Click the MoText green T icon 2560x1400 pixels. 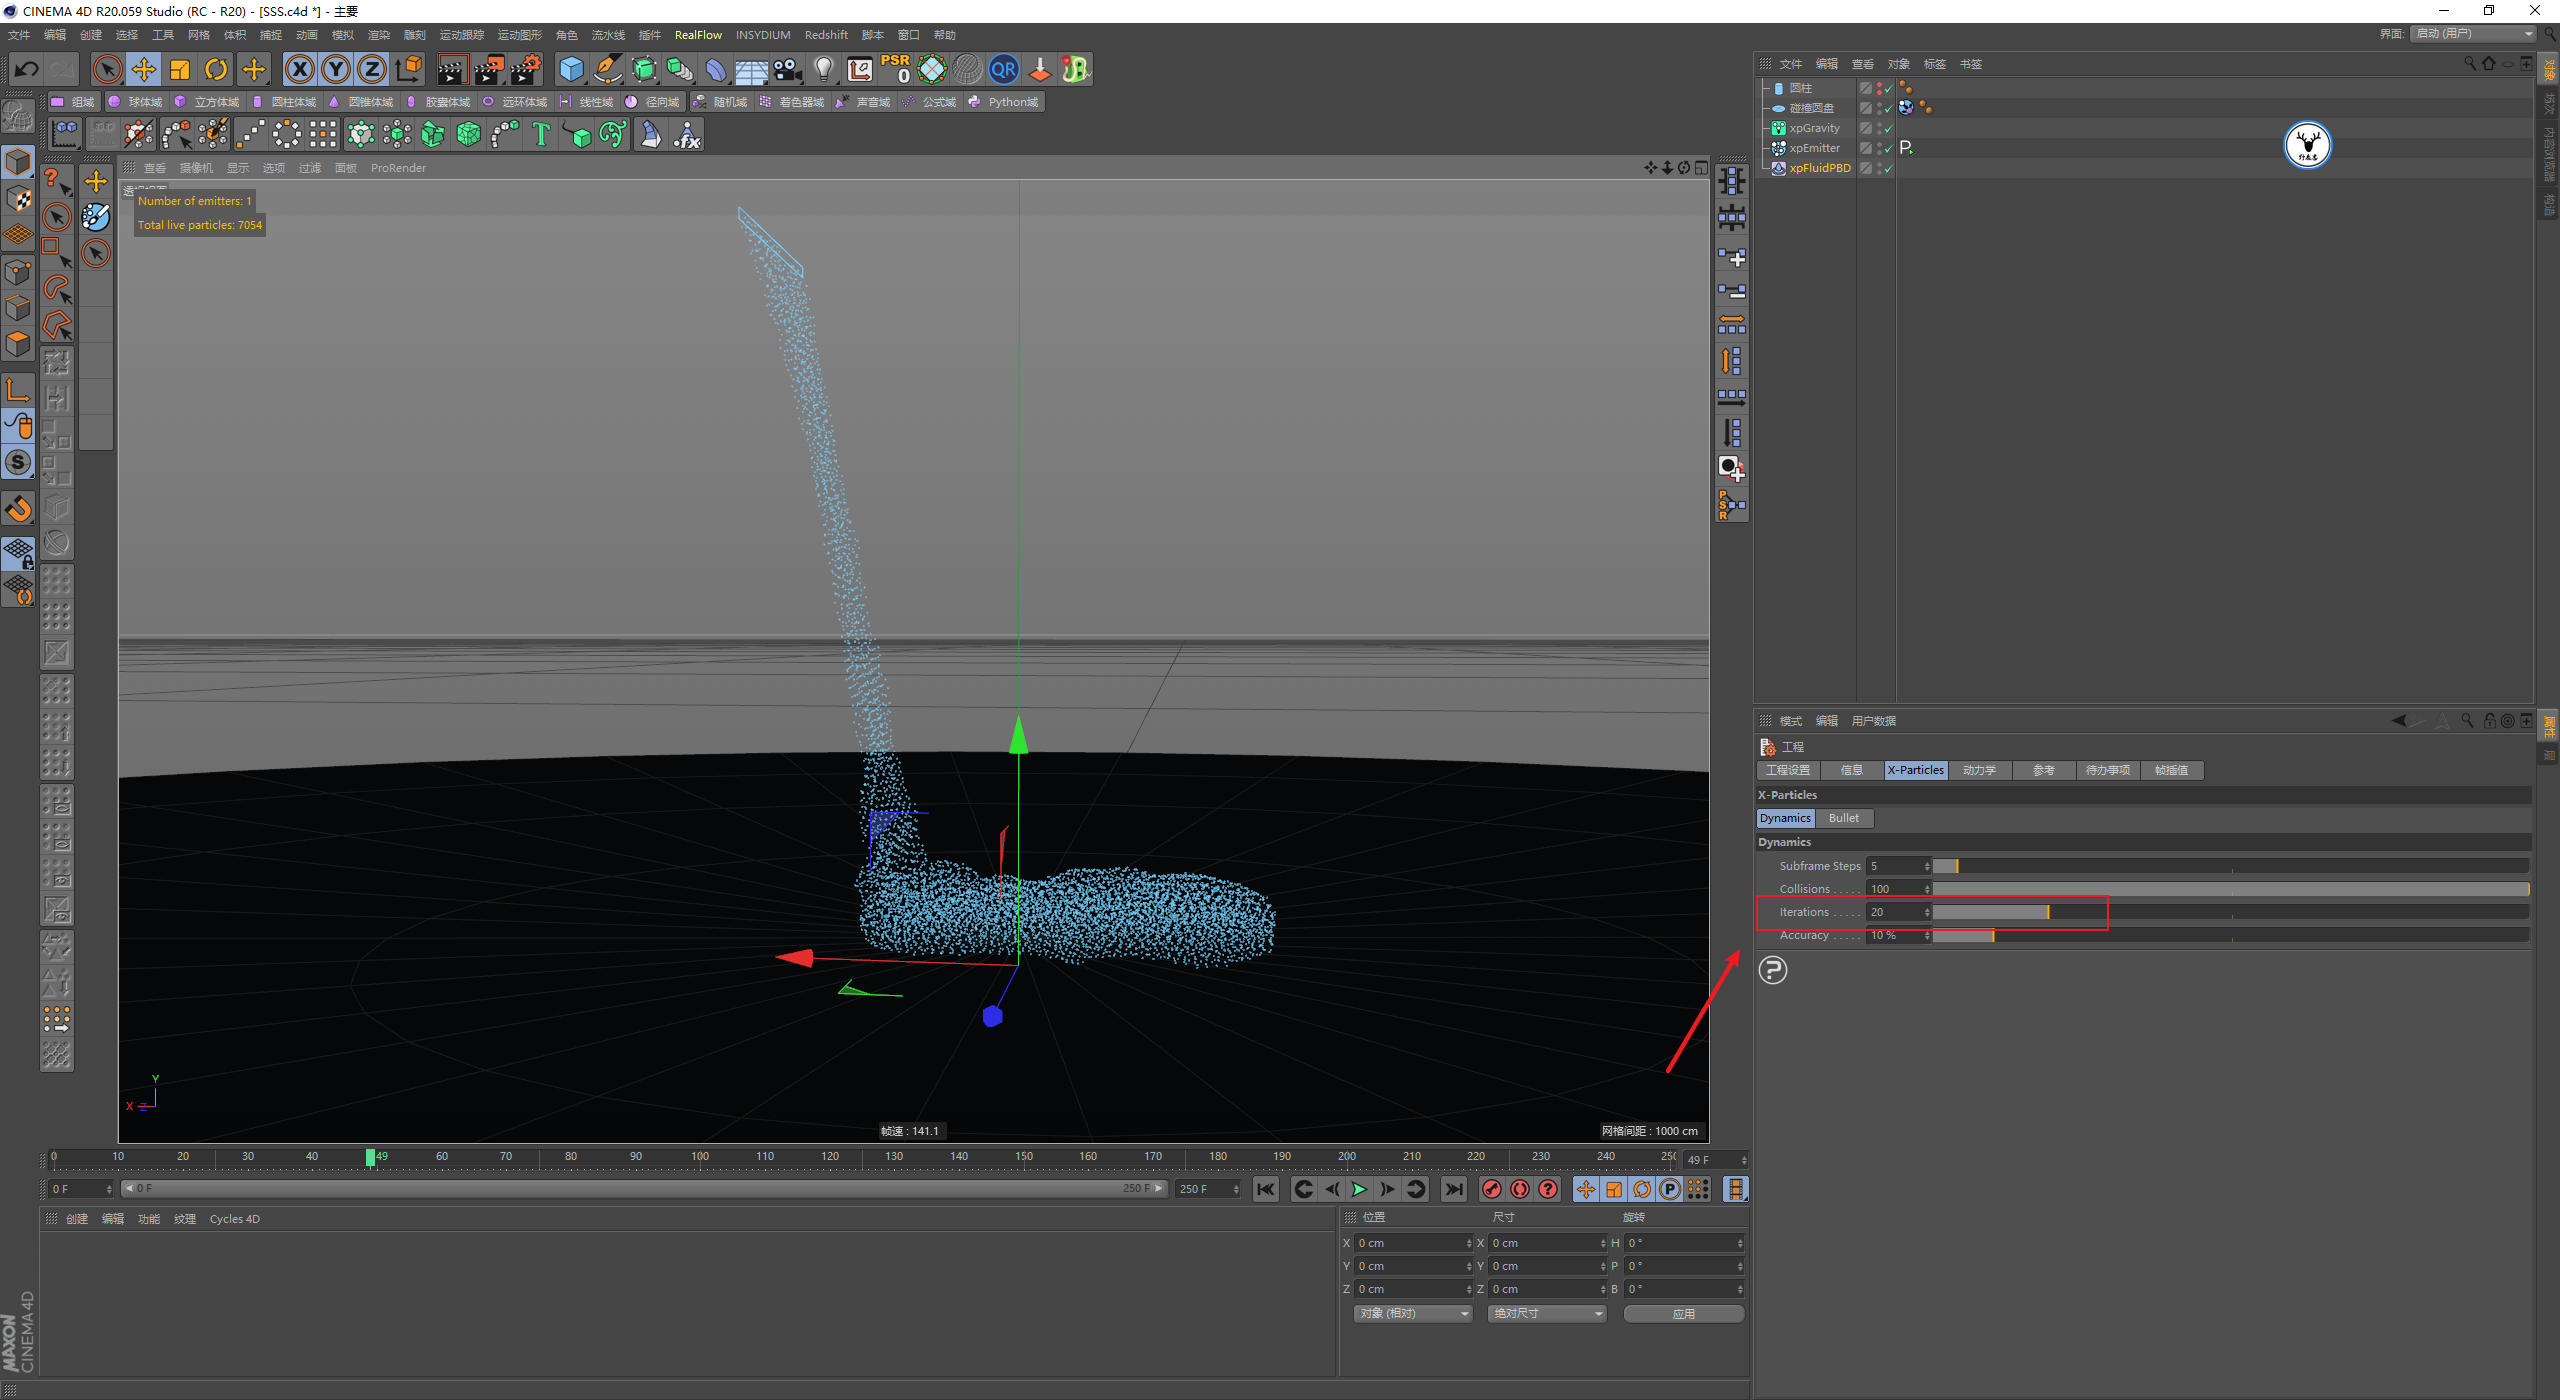click(x=541, y=134)
